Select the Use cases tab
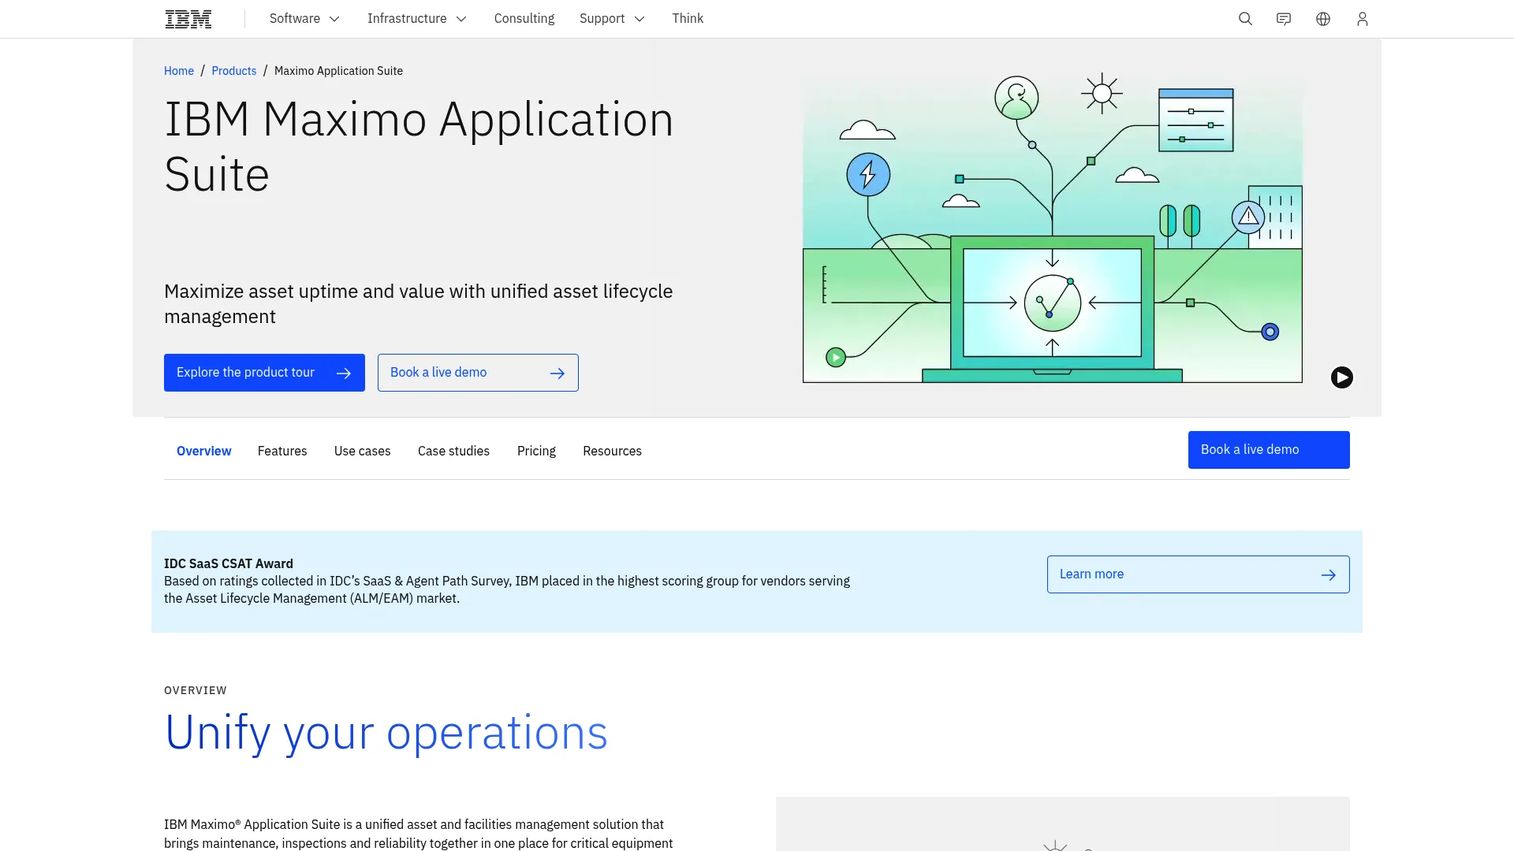The width and height of the screenshot is (1514, 851). pyautogui.click(x=362, y=451)
